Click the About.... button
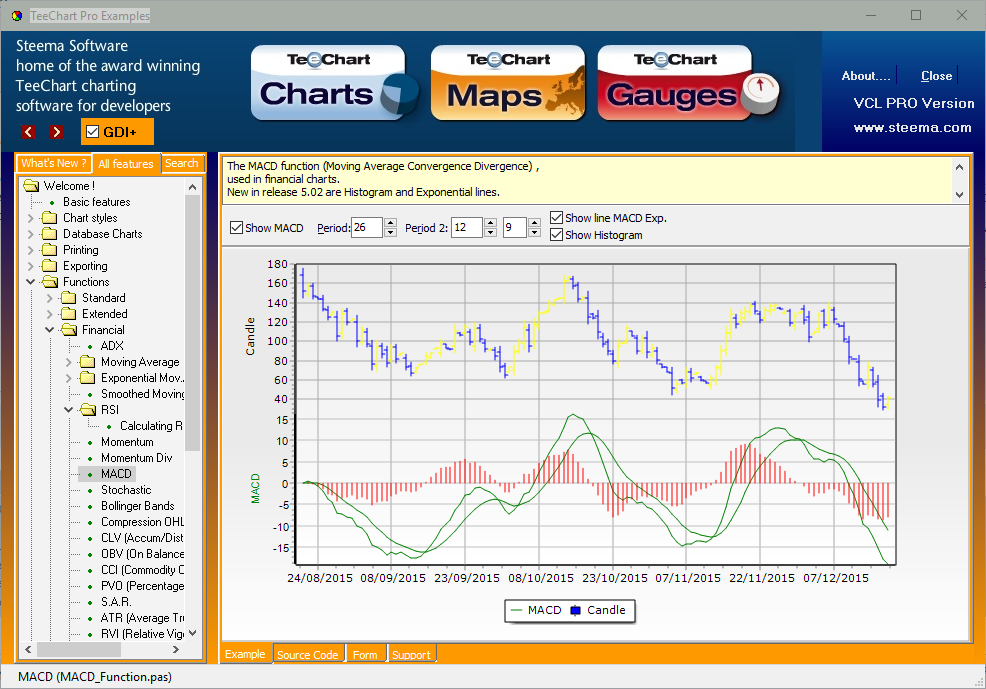986x689 pixels. (x=866, y=75)
